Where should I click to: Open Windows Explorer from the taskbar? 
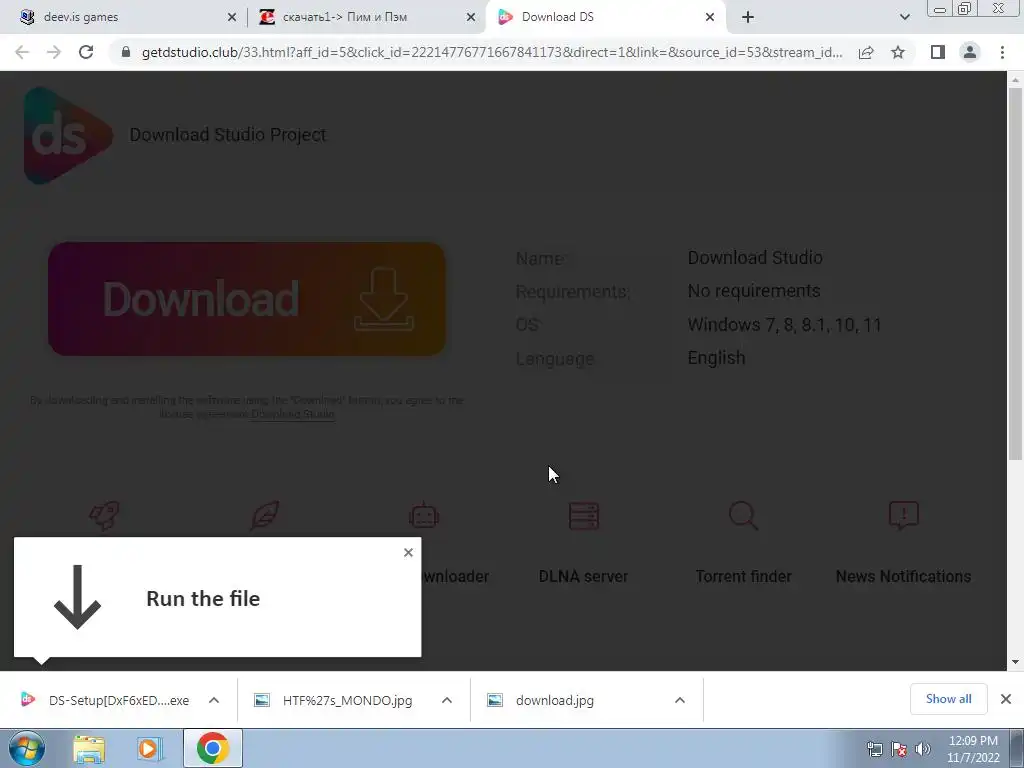click(x=89, y=748)
